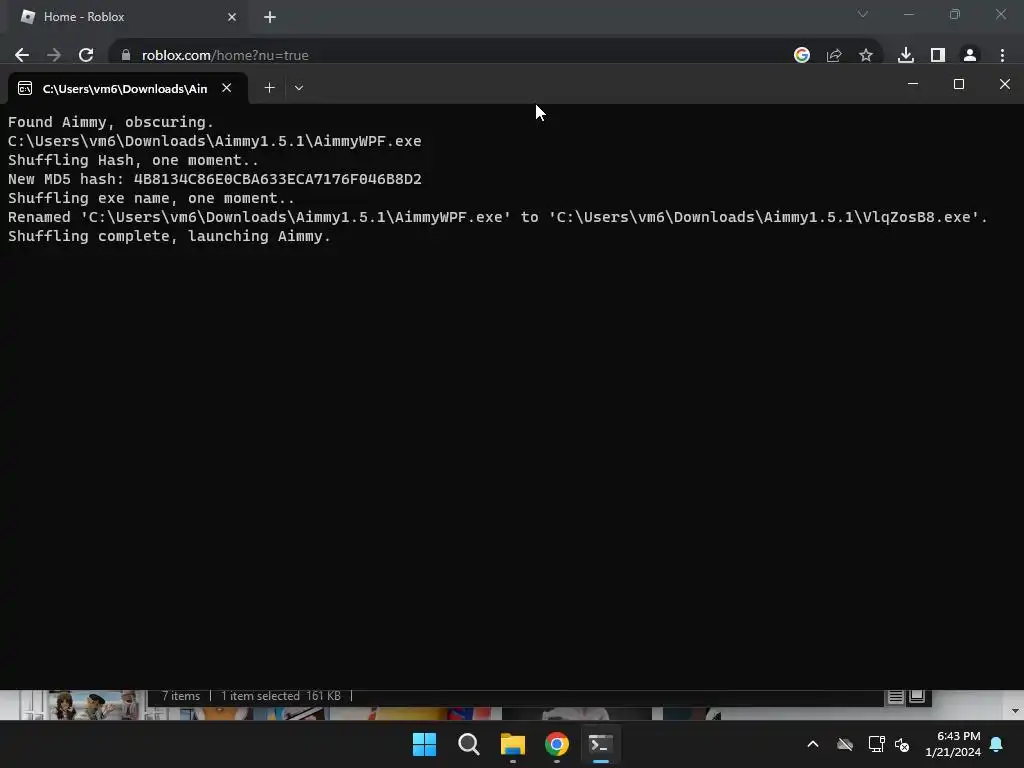
Task: Click the 'Found Aimmy, obscuring.' line
Action: pyautogui.click(x=110, y=122)
